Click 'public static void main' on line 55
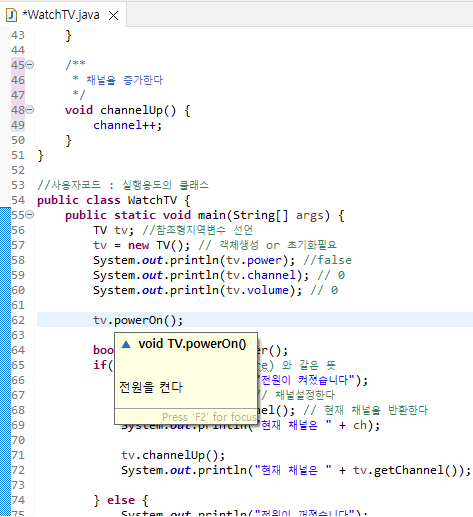The image size is (473, 517). point(146,215)
